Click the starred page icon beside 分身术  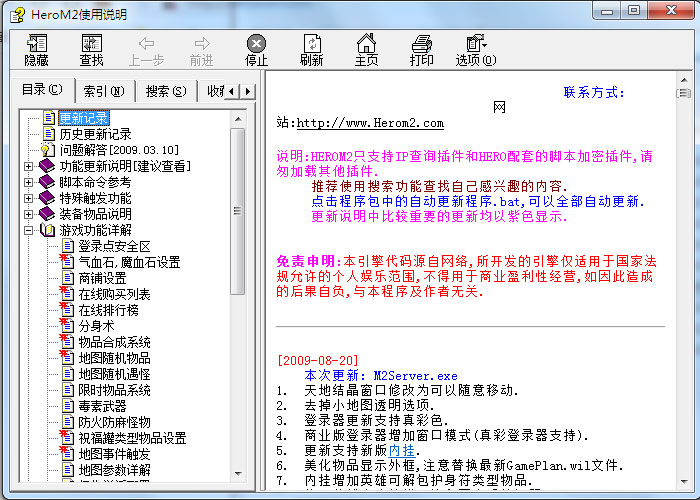click(67, 326)
